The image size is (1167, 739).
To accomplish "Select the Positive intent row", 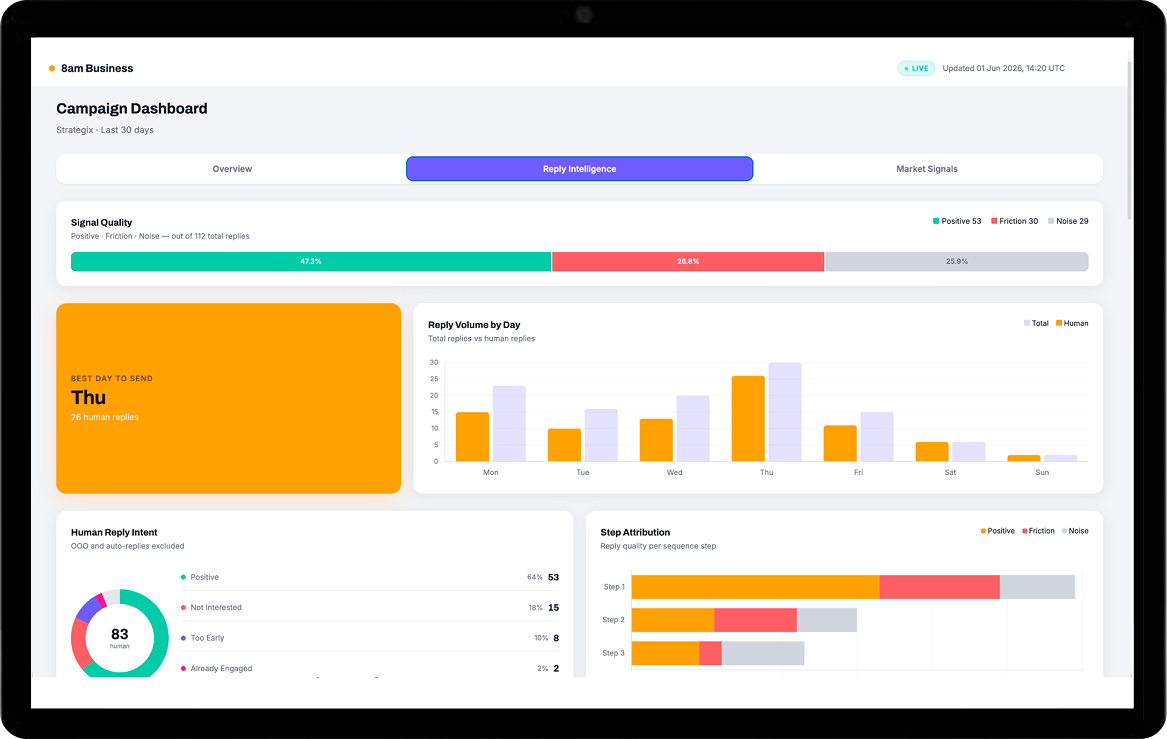I will [370, 577].
